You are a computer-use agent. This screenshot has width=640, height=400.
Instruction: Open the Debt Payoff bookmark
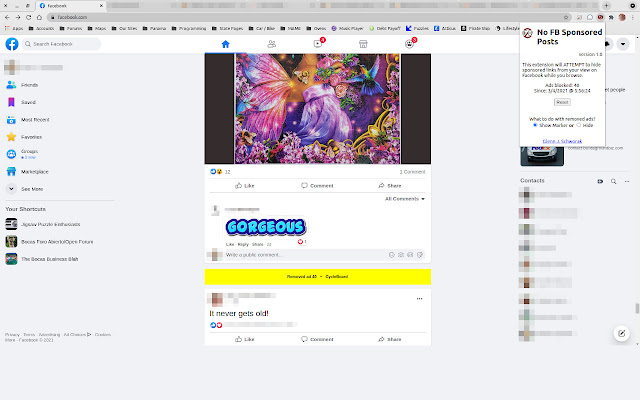coord(385,29)
